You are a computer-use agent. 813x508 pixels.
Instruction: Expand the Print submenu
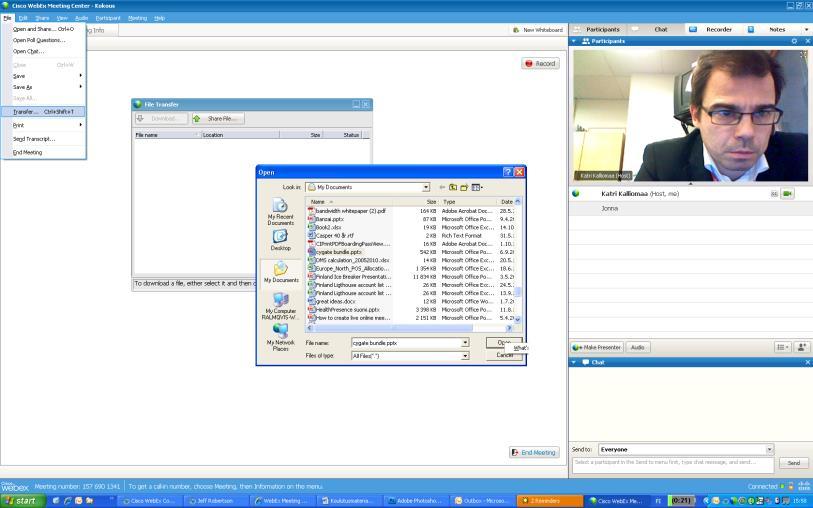tap(43, 125)
